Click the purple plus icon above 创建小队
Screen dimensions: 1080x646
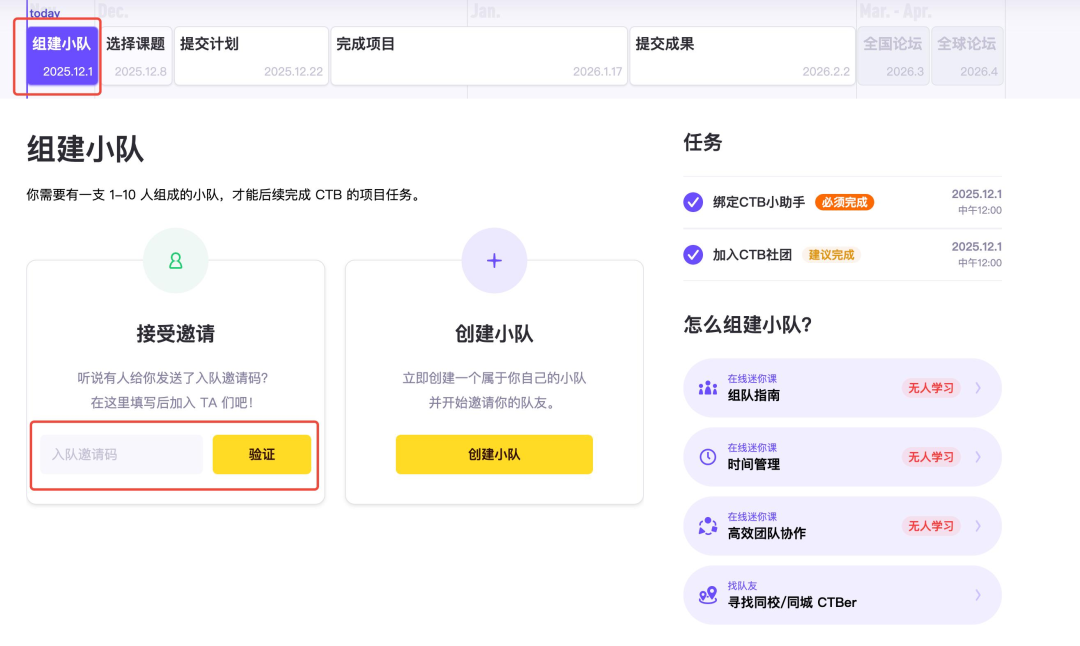click(494, 260)
